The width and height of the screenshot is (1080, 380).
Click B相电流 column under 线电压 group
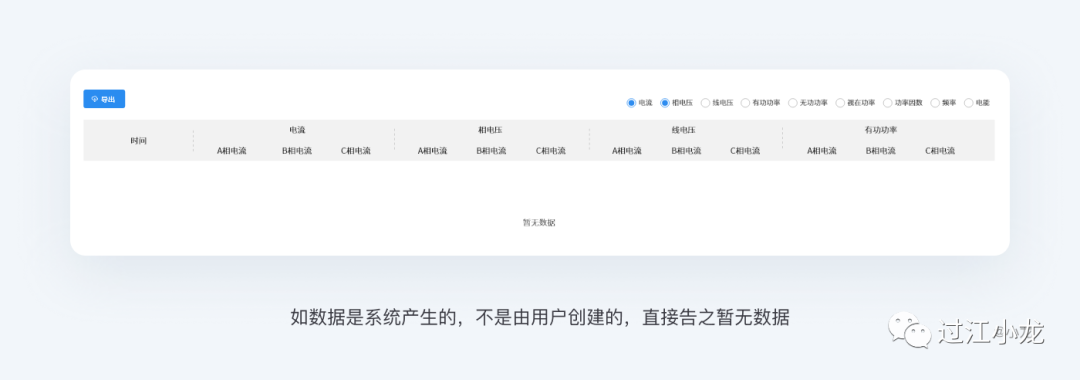coord(686,151)
